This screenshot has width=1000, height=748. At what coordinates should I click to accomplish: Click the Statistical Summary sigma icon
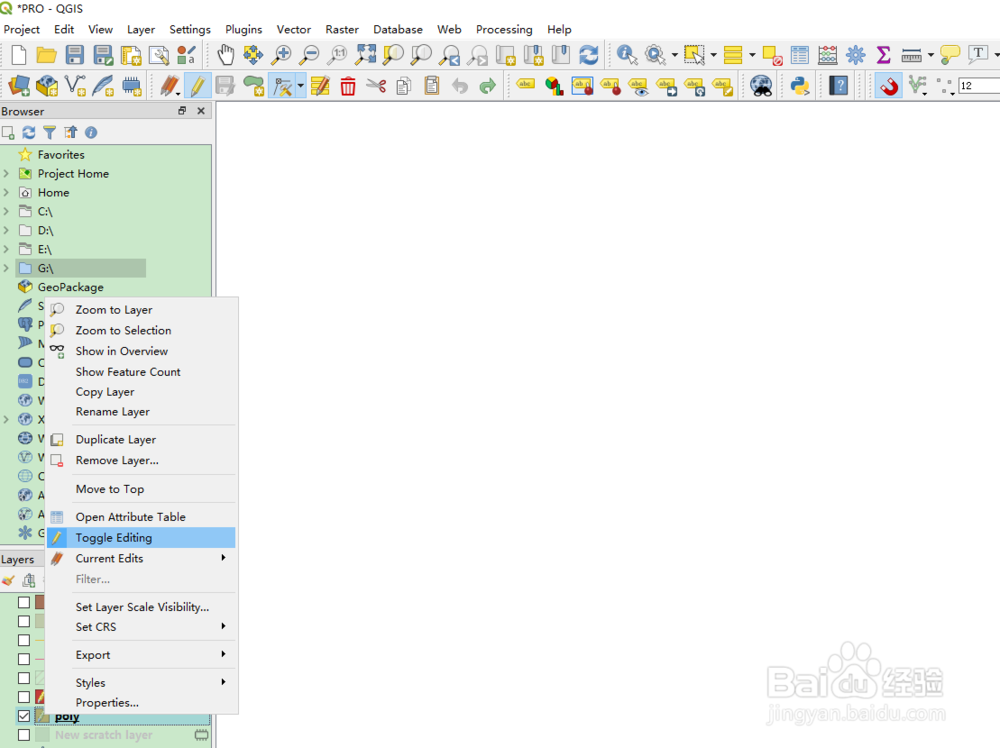pyautogui.click(x=883, y=55)
